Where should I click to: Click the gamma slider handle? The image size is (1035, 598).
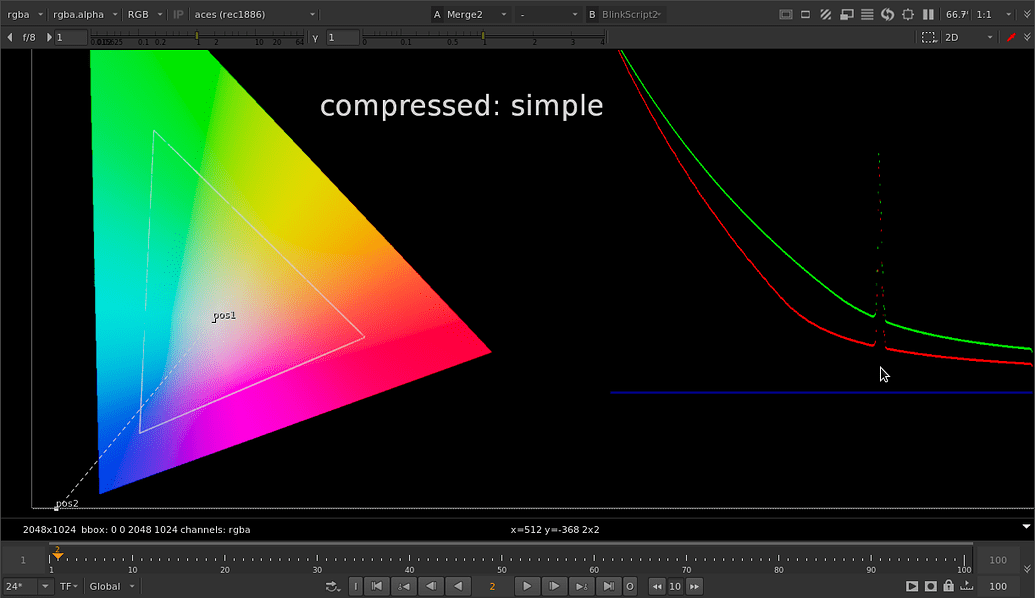(x=484, y=37)
